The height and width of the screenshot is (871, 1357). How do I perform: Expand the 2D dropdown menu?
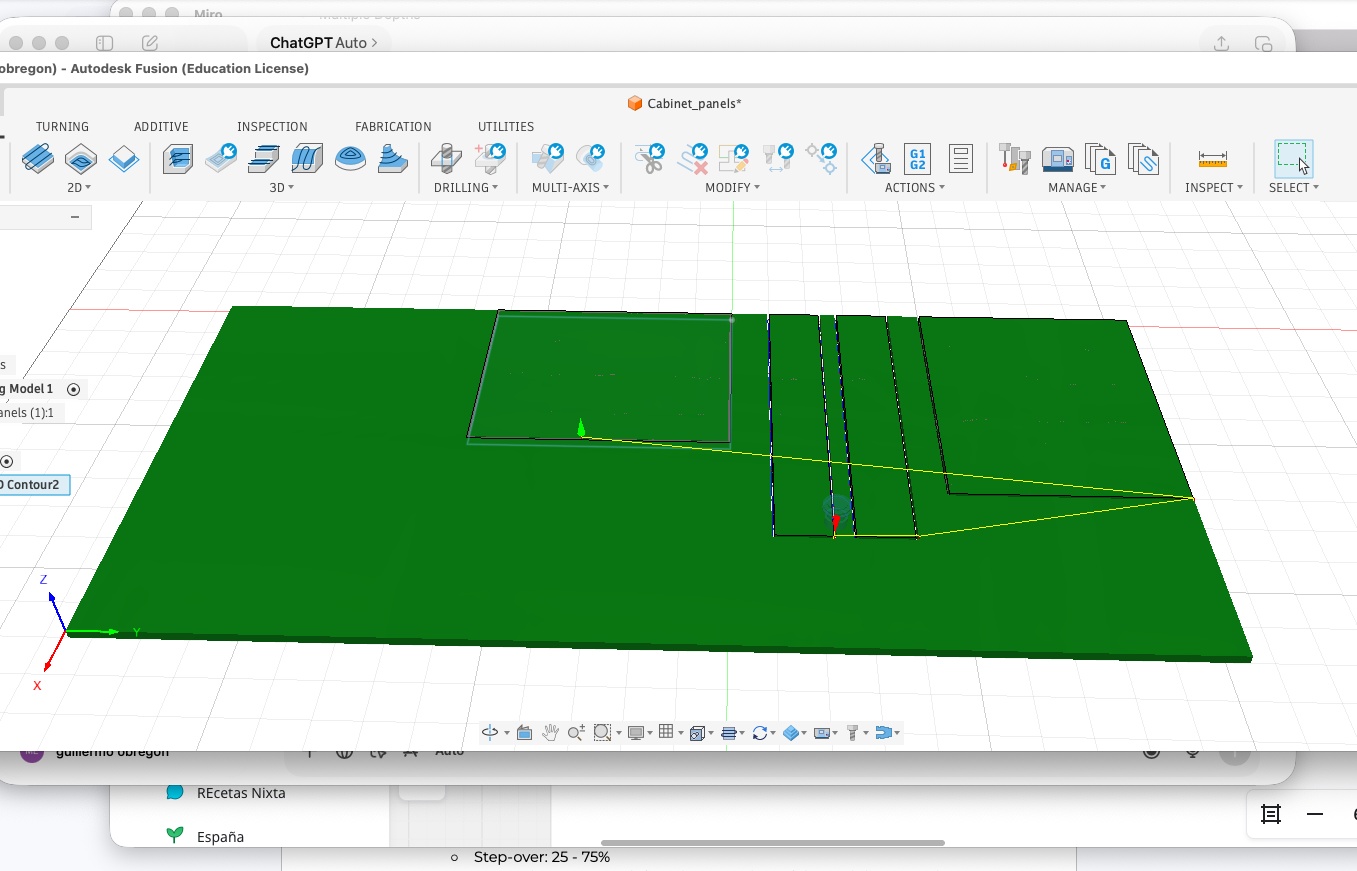79,187
